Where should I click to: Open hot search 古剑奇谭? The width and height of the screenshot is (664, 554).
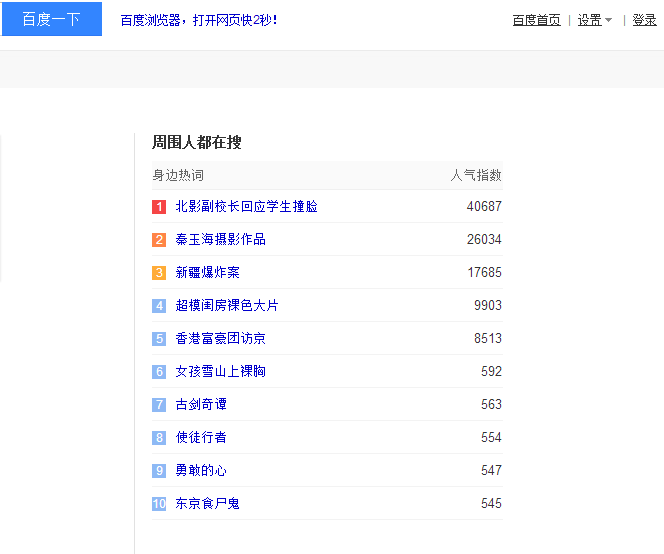201,404
